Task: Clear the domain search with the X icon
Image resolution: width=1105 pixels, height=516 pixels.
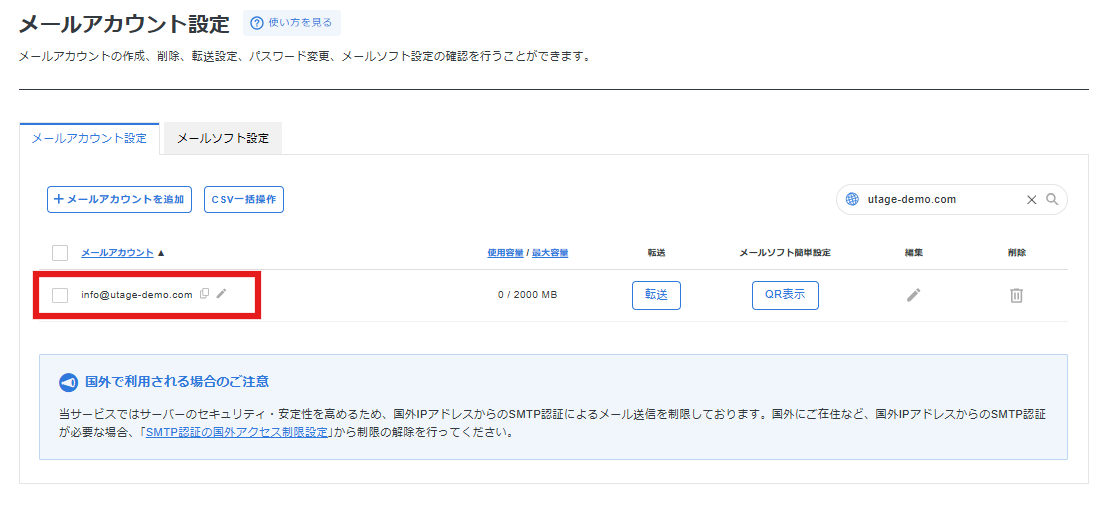Action: coord(1031,200)
